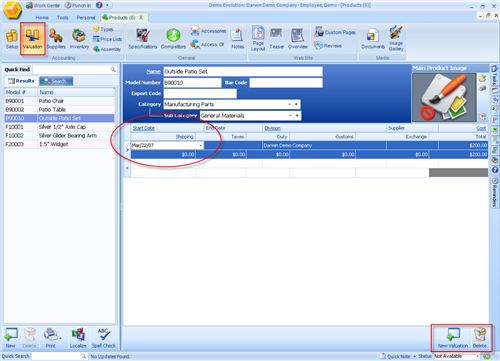
Task: Open the Status Not Available dropdown
Action: [477, 356]
